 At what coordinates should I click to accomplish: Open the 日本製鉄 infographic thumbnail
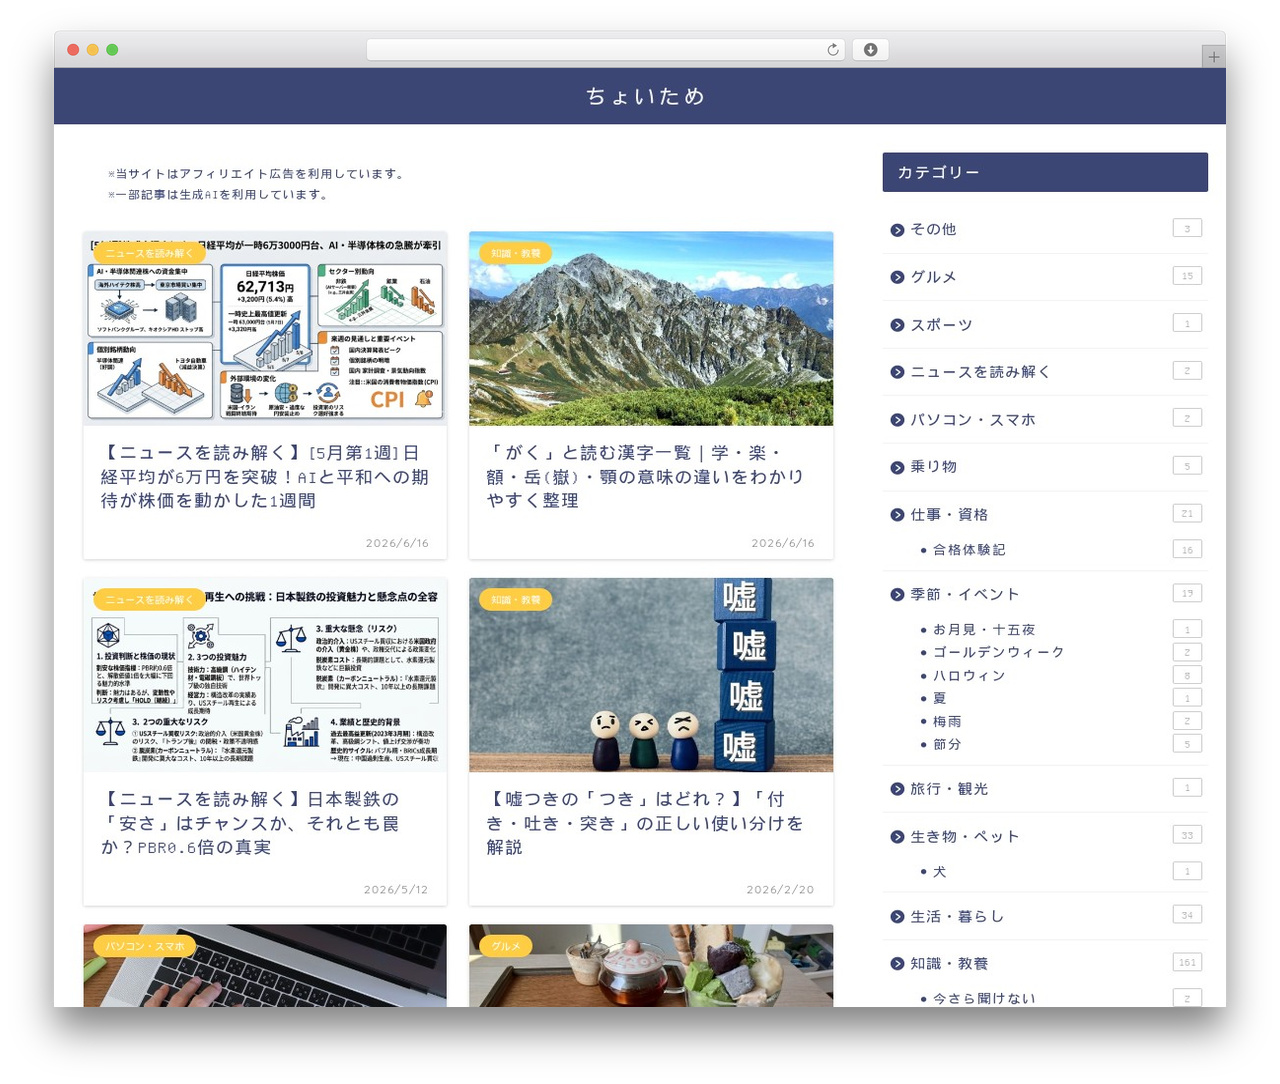(x=265, y=675)
